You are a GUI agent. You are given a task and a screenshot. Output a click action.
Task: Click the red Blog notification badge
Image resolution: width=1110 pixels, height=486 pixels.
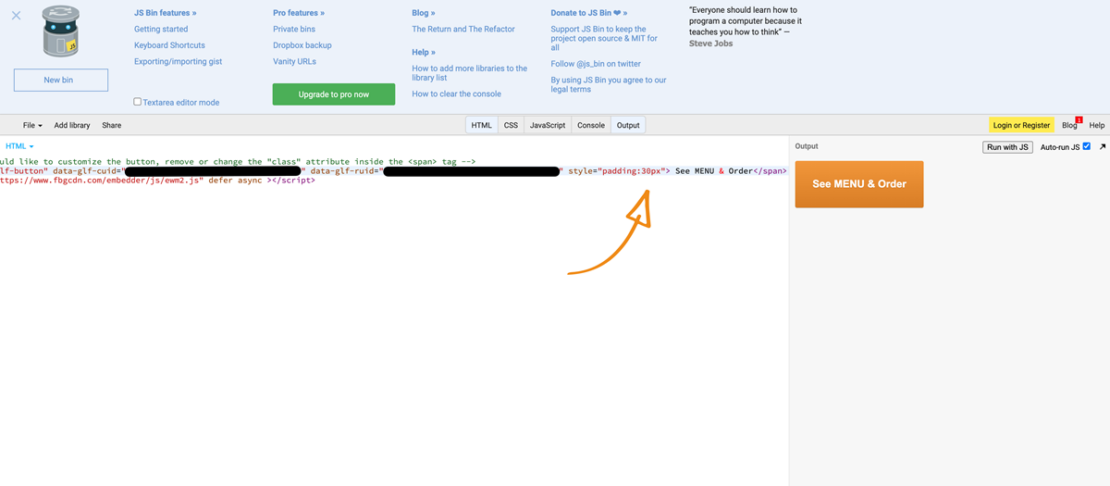click(x=1079, y=120)
